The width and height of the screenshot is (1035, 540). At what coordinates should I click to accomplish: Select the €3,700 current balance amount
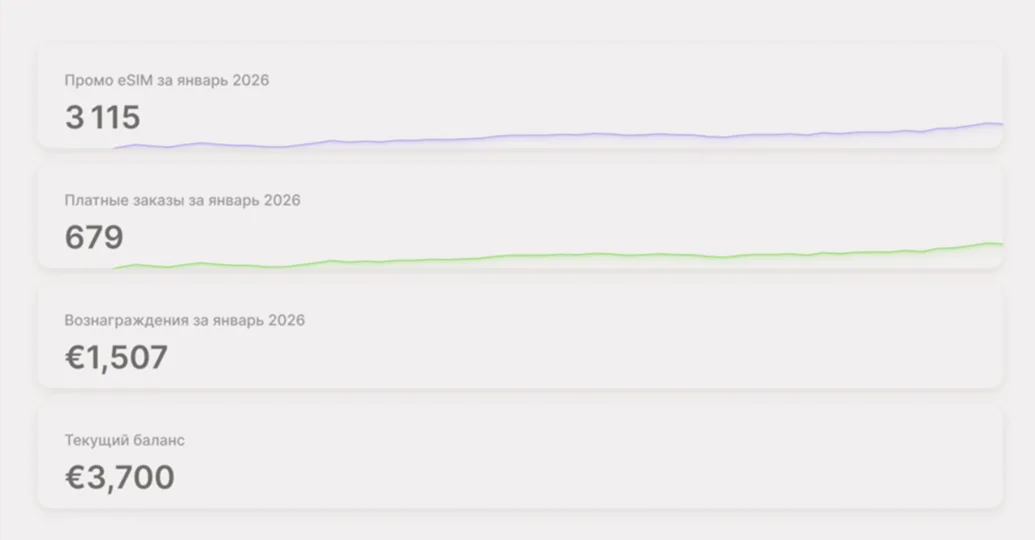tap(120, 477)
